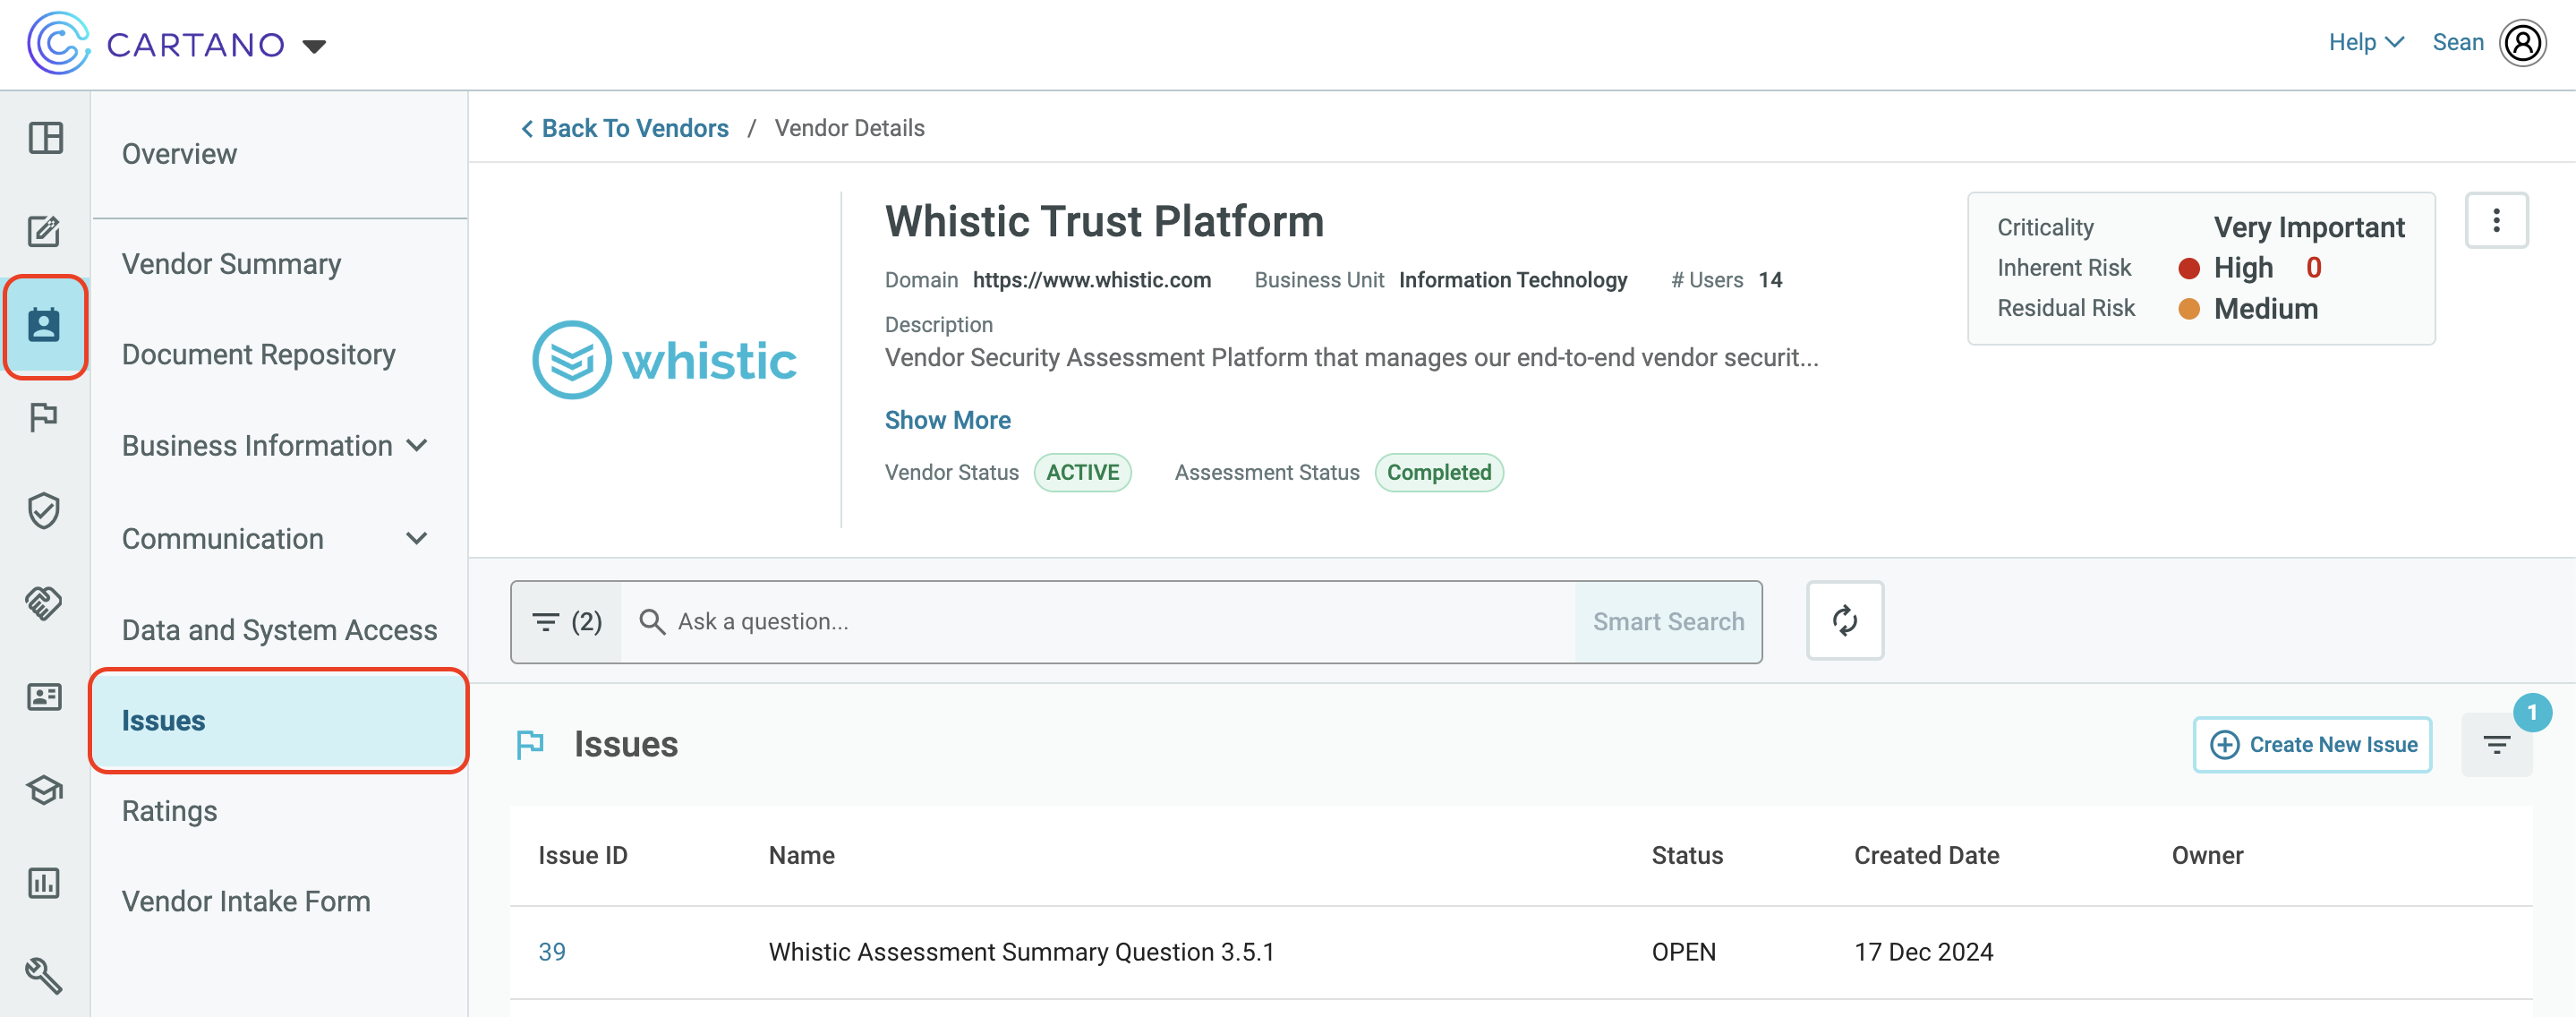Open the issues table filter icon

tap(2495, 745)
